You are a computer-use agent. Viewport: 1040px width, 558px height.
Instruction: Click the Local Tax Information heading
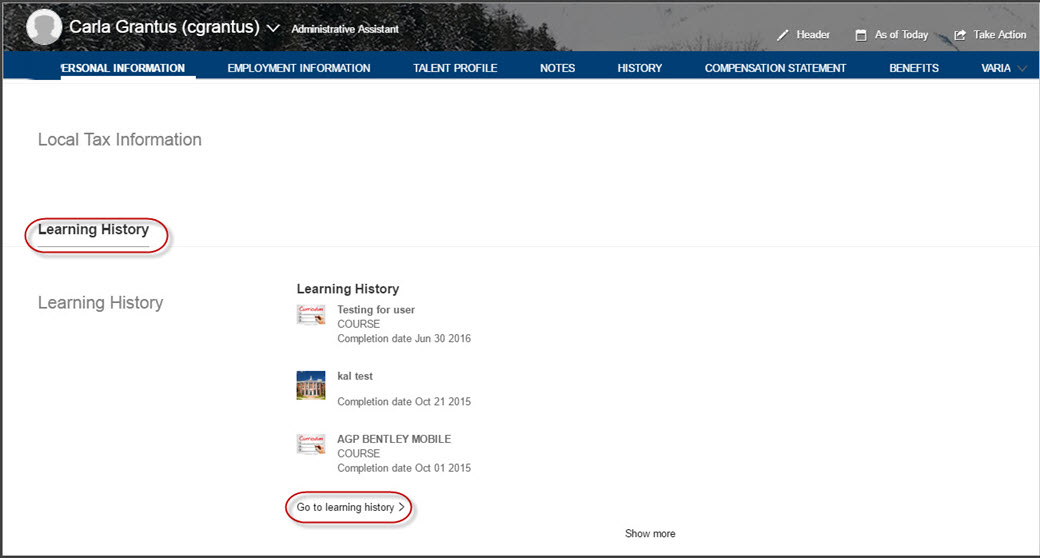pyautogui.click(x=119, y=139)
